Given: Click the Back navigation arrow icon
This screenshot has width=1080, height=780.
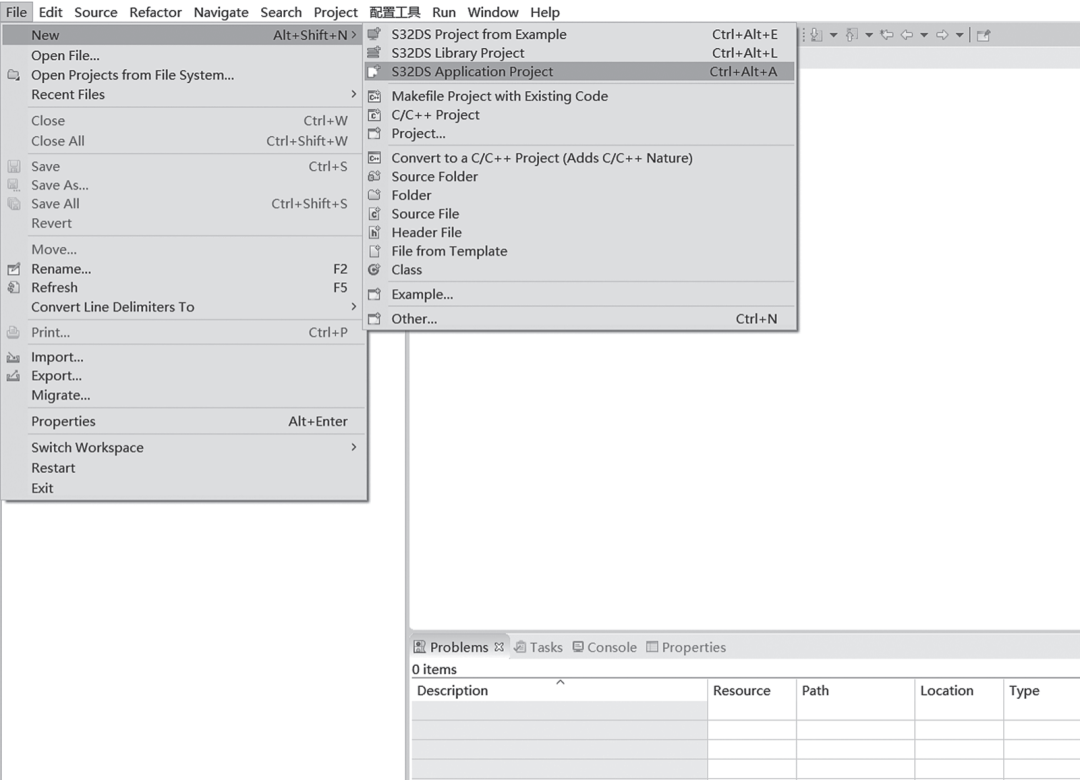Looking at the screenshot, I should coord(907,35).
